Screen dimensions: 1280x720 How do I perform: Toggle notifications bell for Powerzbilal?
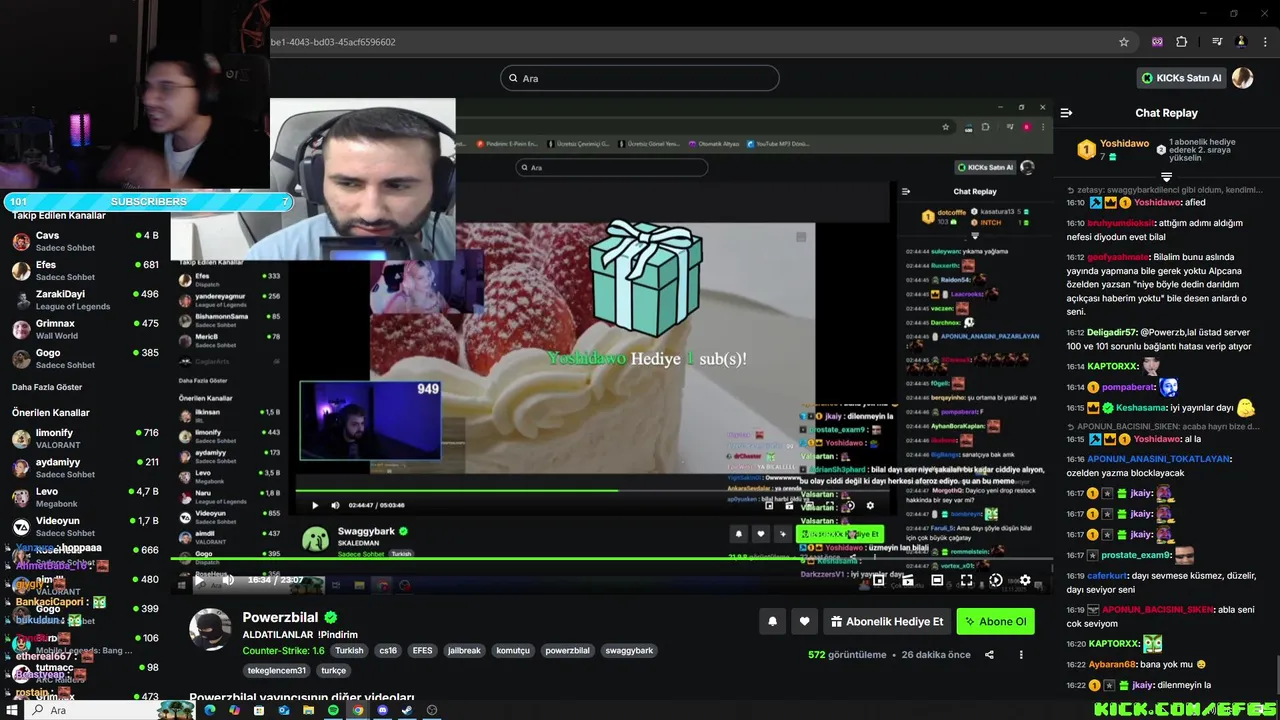(x=772, y=621)
